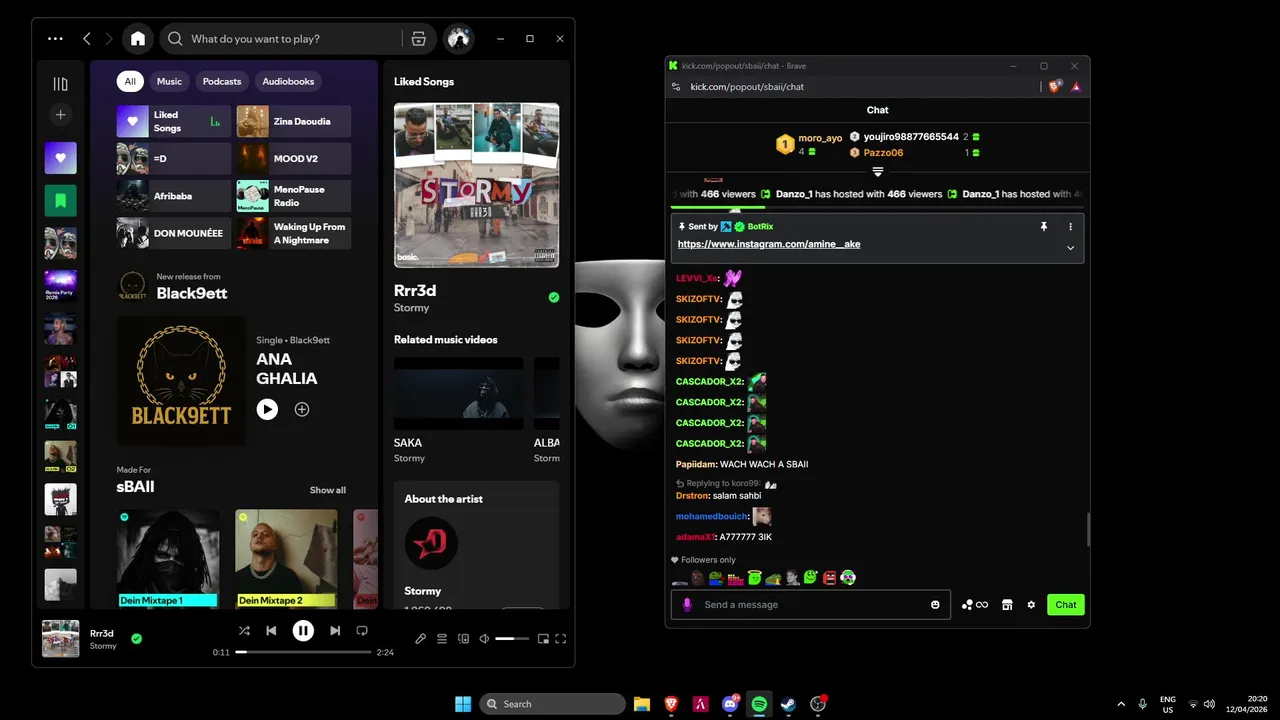Toggle shuffle in Spotify player
Viewport: 1280px width, 720px height.
244,631
